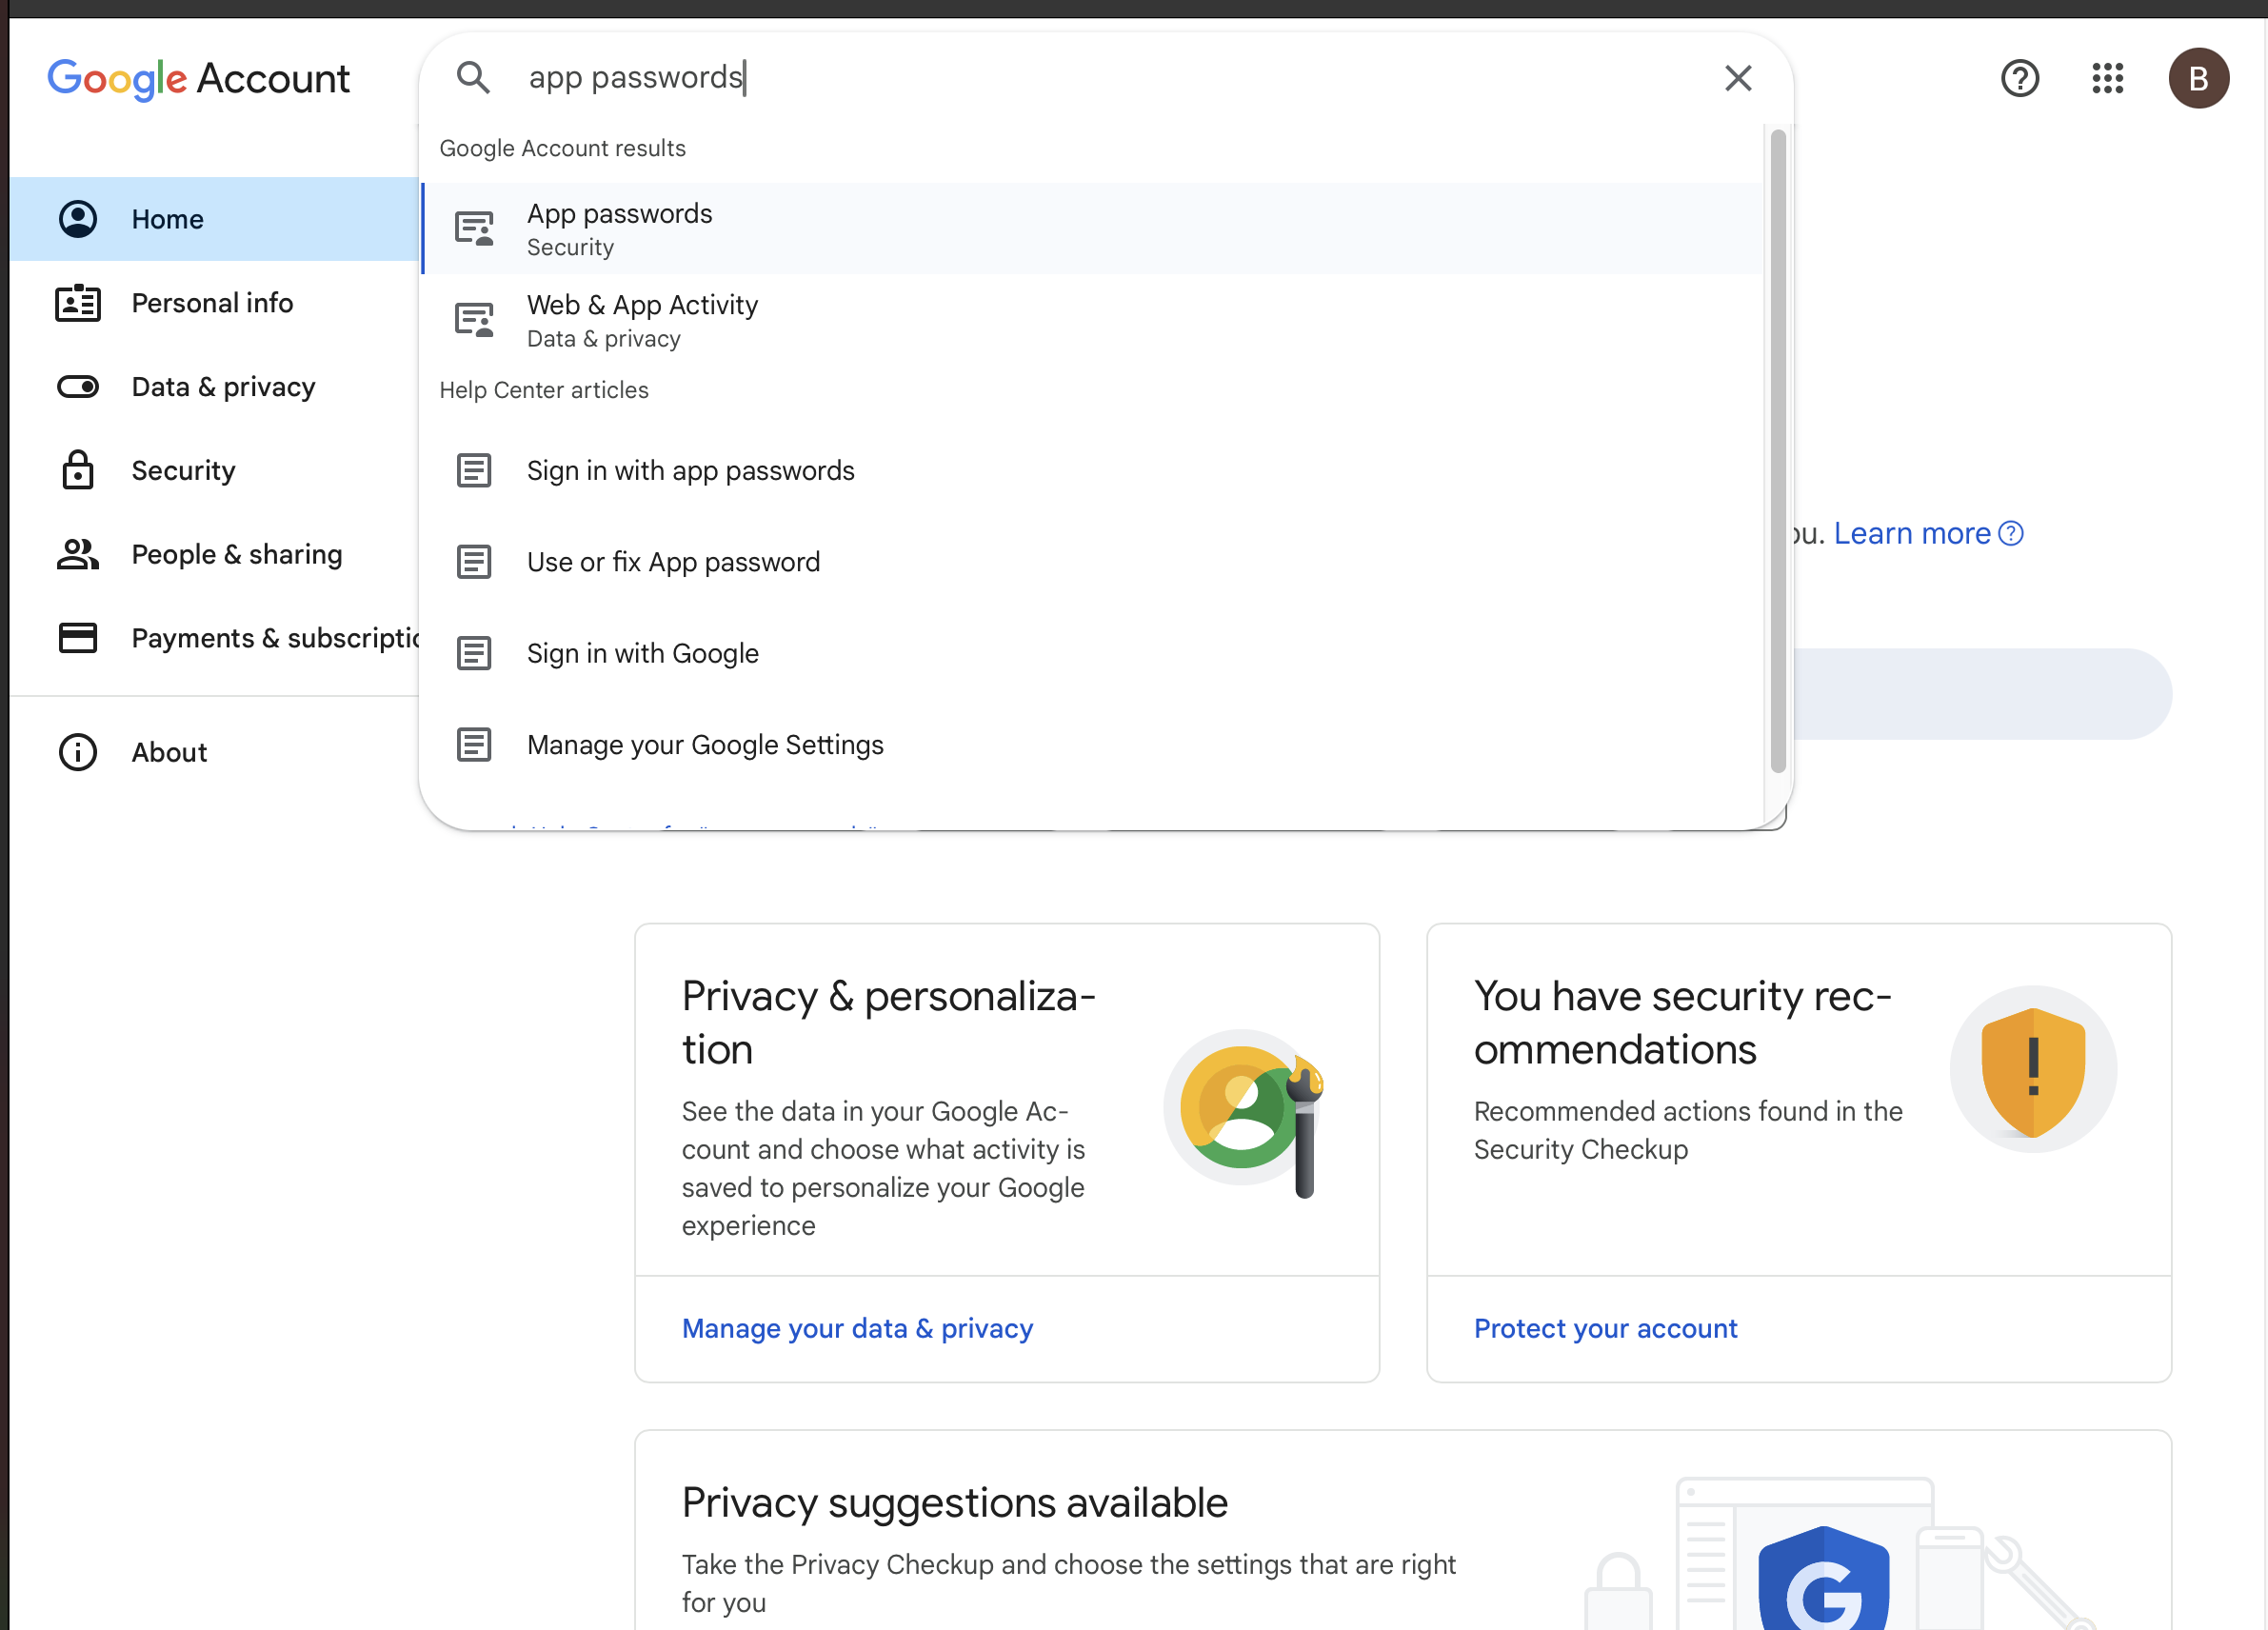
Task: Click the Security lock icon
Action: [x=78, y=470]
